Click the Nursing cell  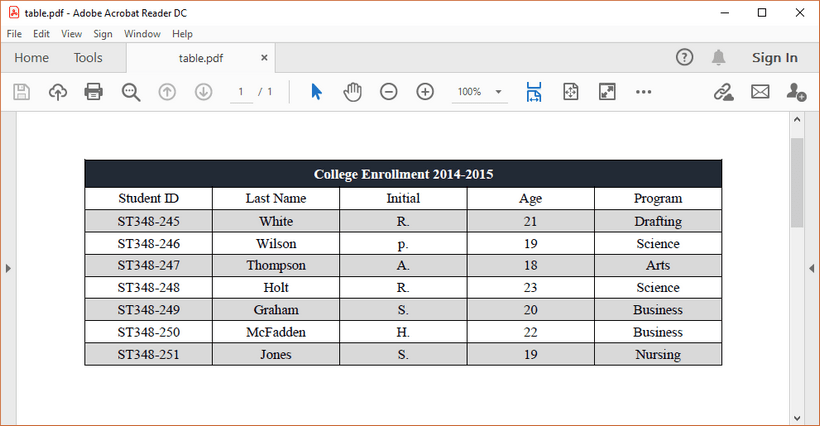(x=658, y=355)
